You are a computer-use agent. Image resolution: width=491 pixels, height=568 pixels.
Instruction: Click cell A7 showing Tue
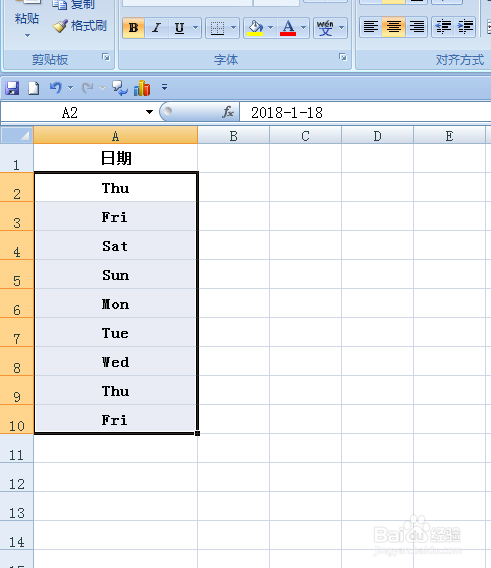116,333
